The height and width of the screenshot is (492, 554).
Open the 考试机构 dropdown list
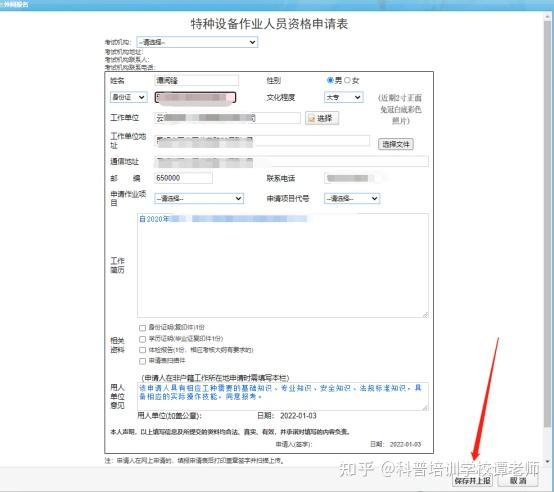point(197,42)
